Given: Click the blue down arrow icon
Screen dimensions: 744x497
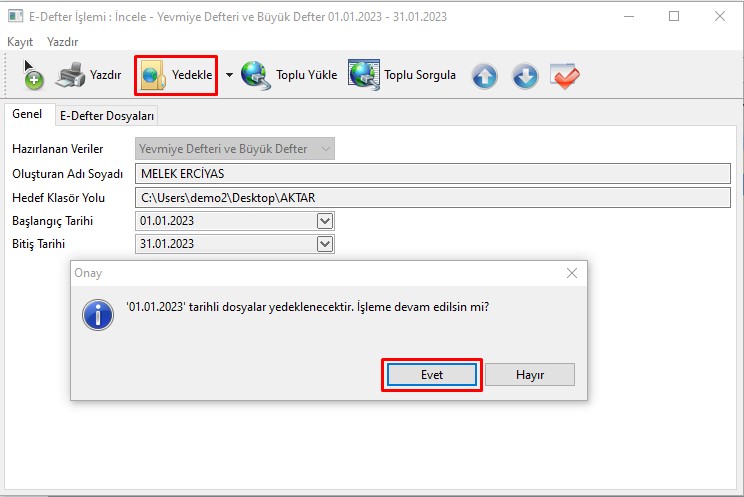Looking at the screenshot, I should click(525, 76).
